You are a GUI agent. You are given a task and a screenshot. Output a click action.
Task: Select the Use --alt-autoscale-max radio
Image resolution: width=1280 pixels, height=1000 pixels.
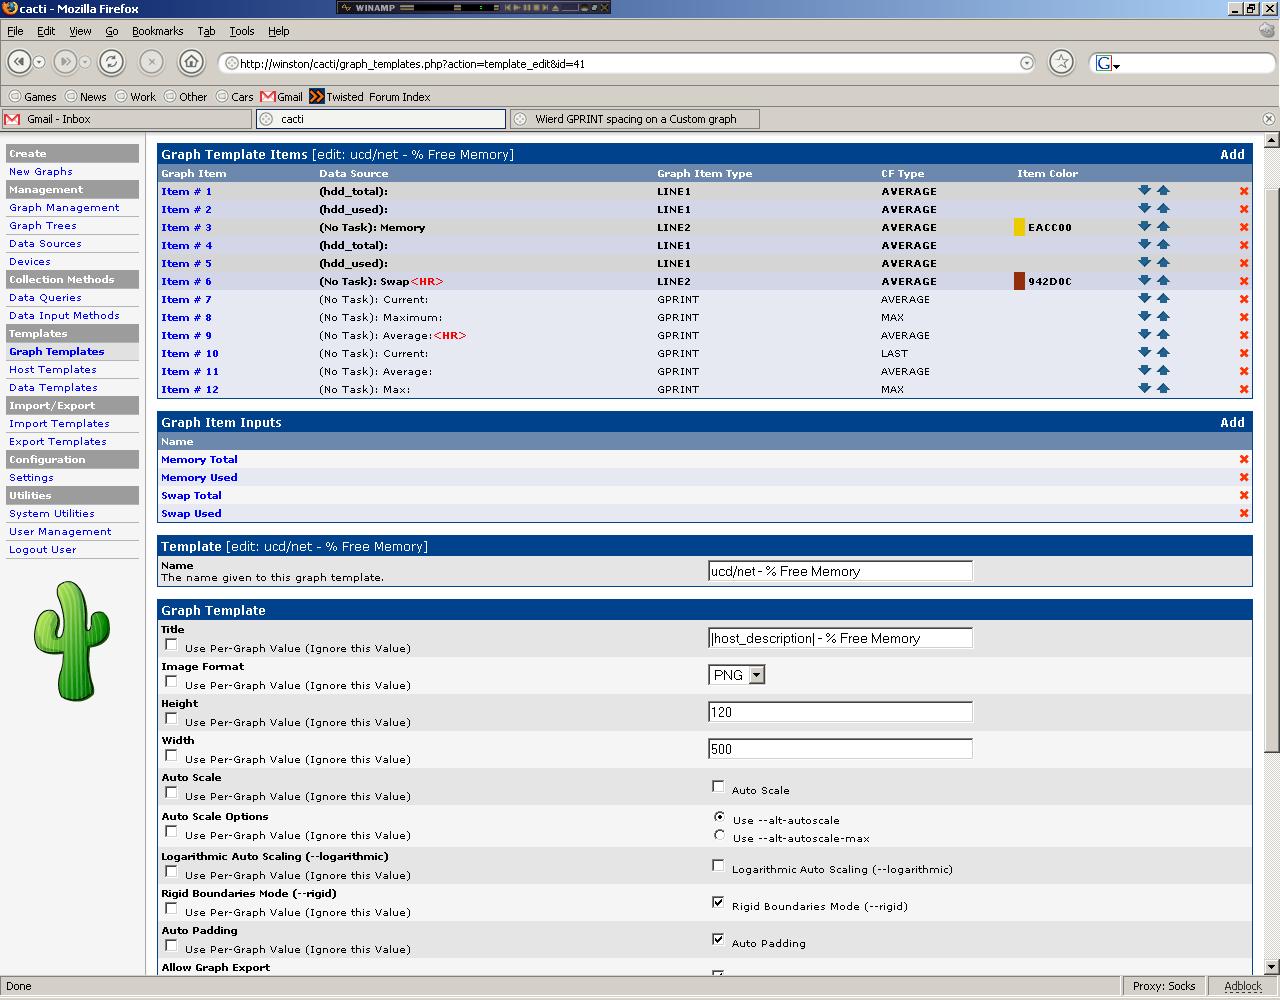coord(719,835)
